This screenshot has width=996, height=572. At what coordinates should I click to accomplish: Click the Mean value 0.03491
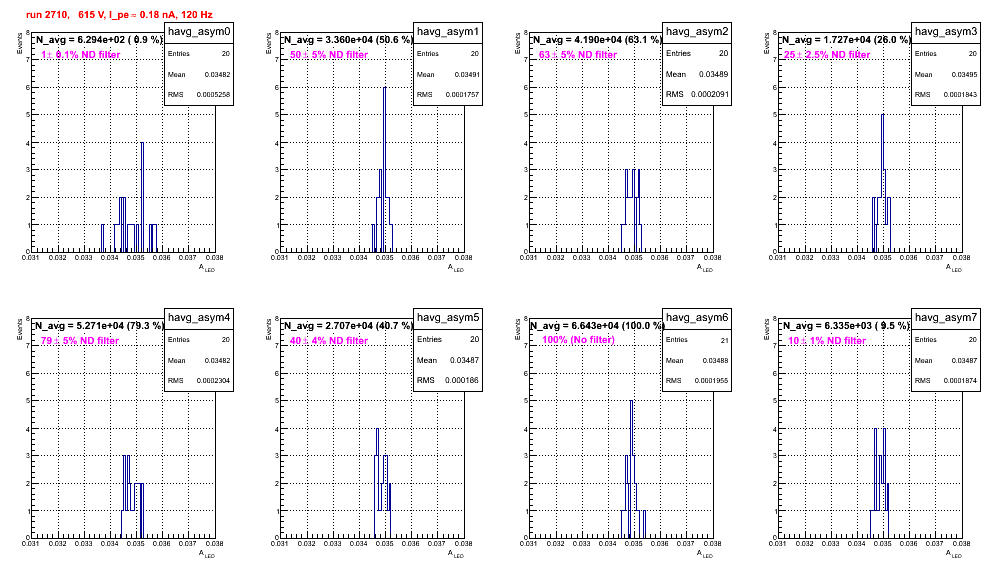tap(466, 74)
